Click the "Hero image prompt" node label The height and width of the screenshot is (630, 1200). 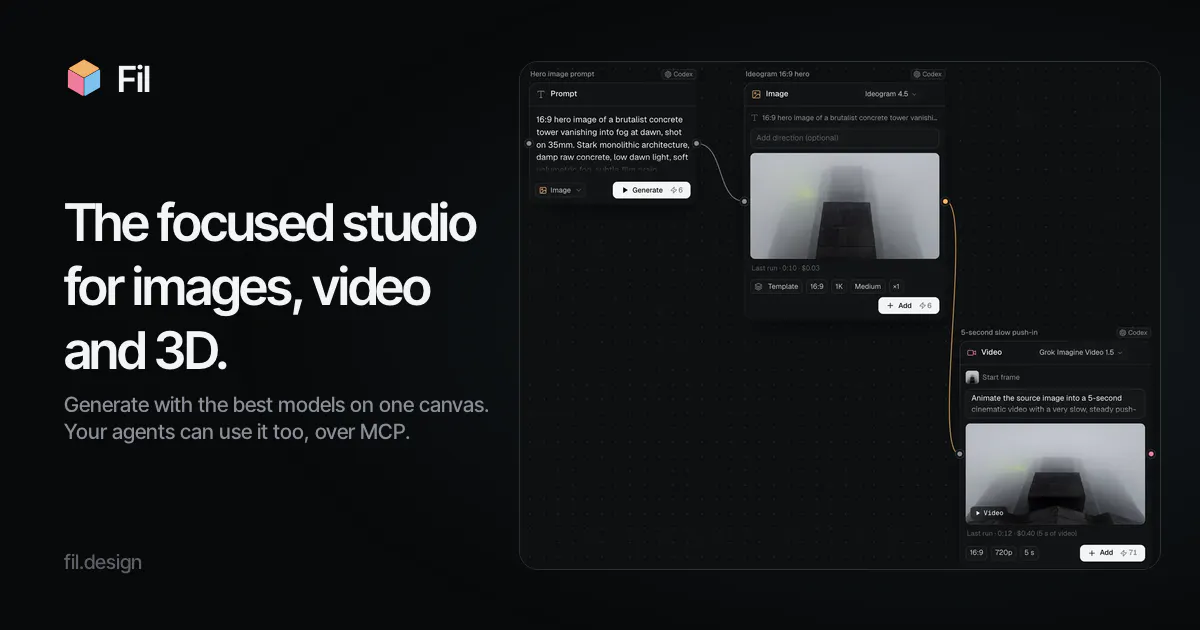click(x=561, y=74)
